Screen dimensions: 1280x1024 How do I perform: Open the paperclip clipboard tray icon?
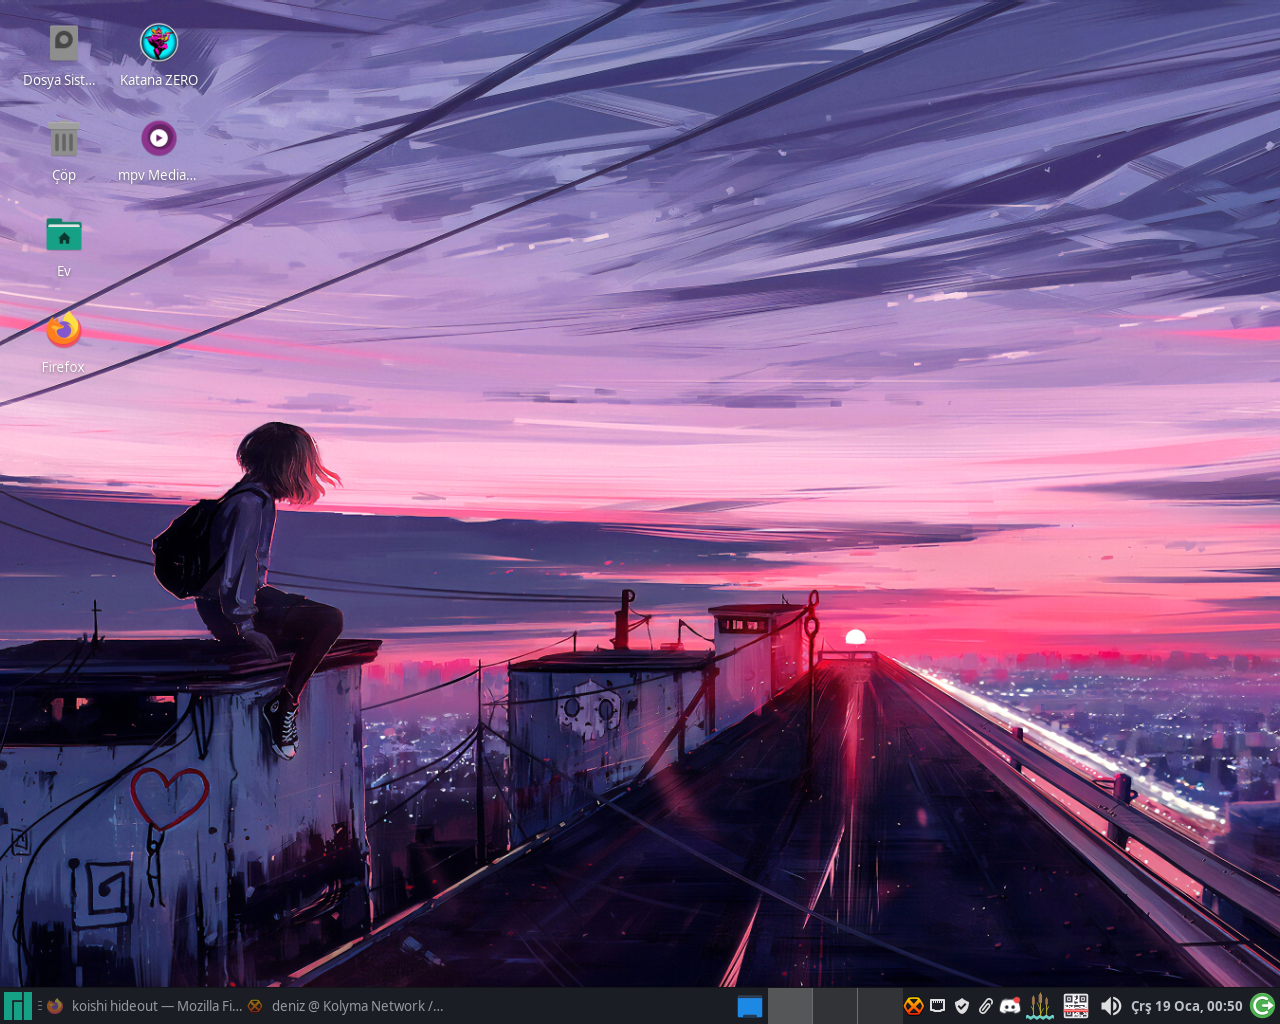tap(985, 1006)
